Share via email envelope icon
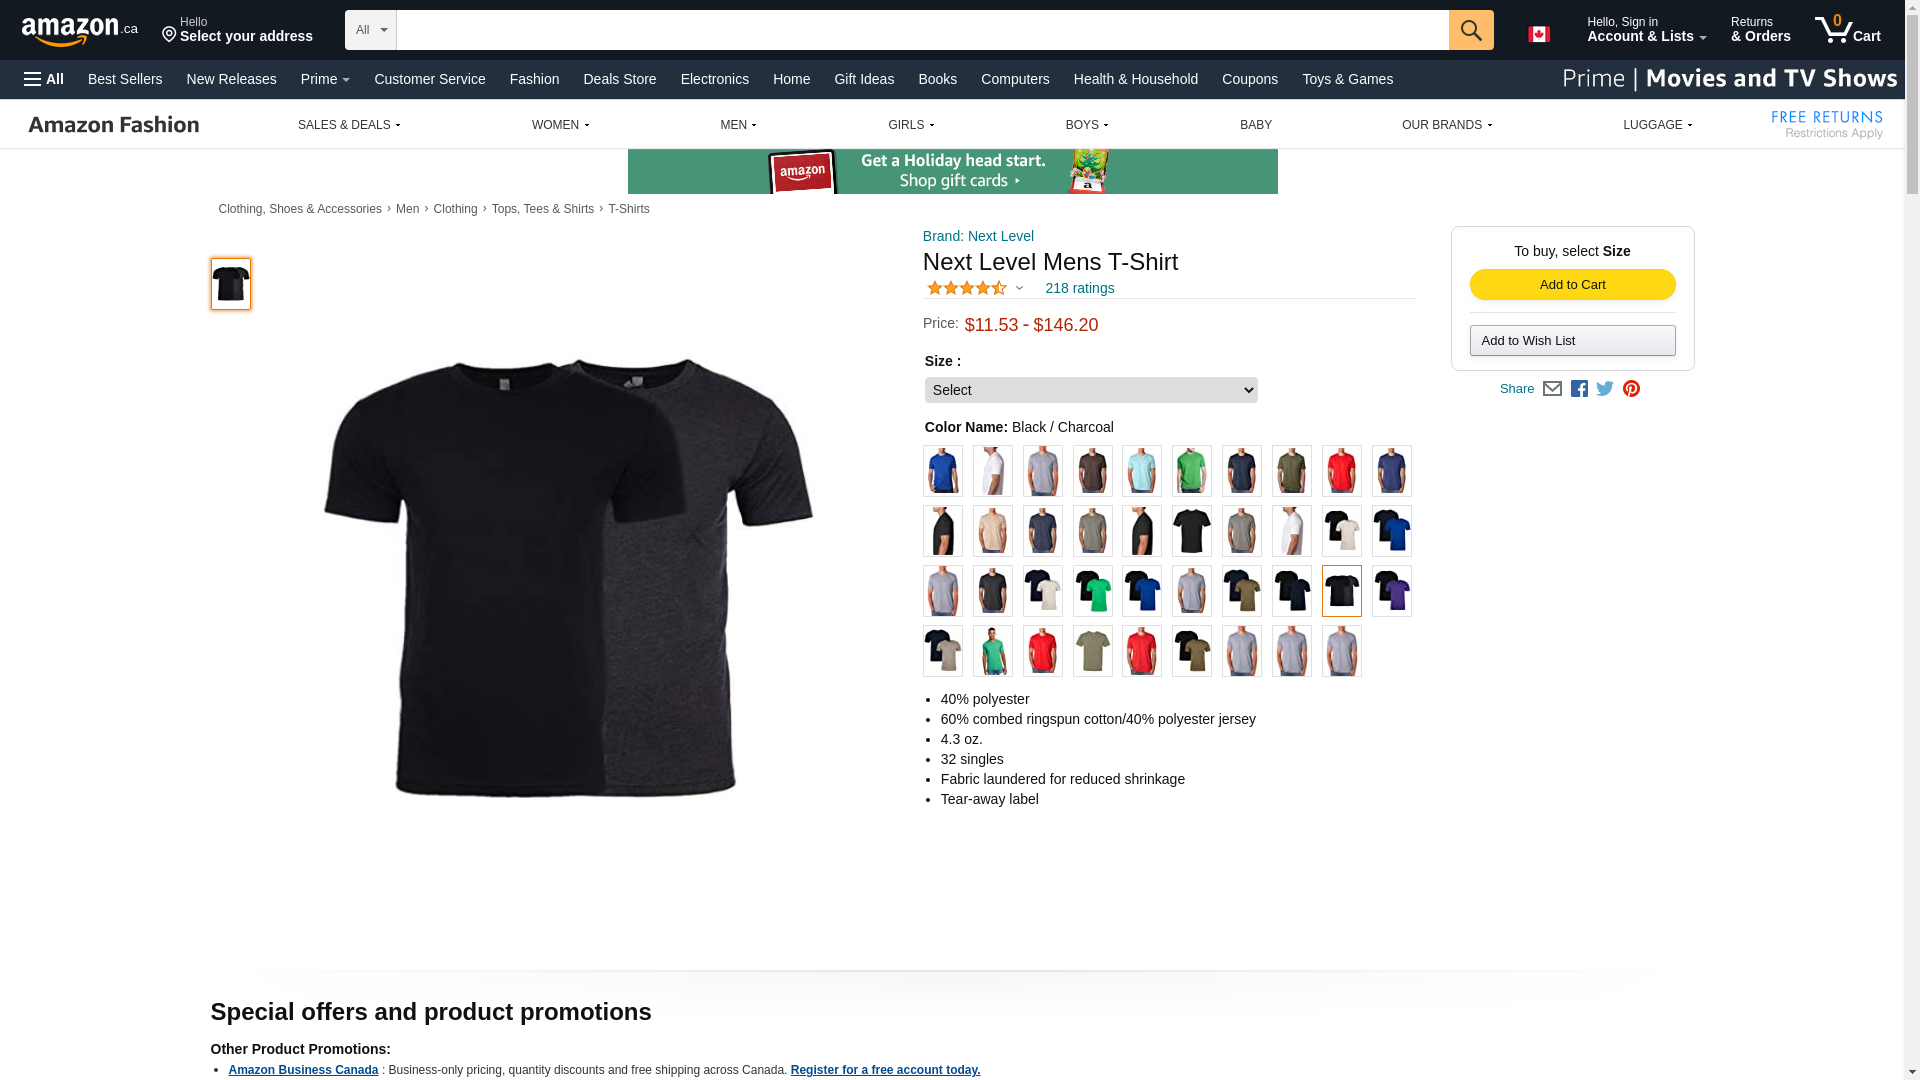 (1552, 389)
